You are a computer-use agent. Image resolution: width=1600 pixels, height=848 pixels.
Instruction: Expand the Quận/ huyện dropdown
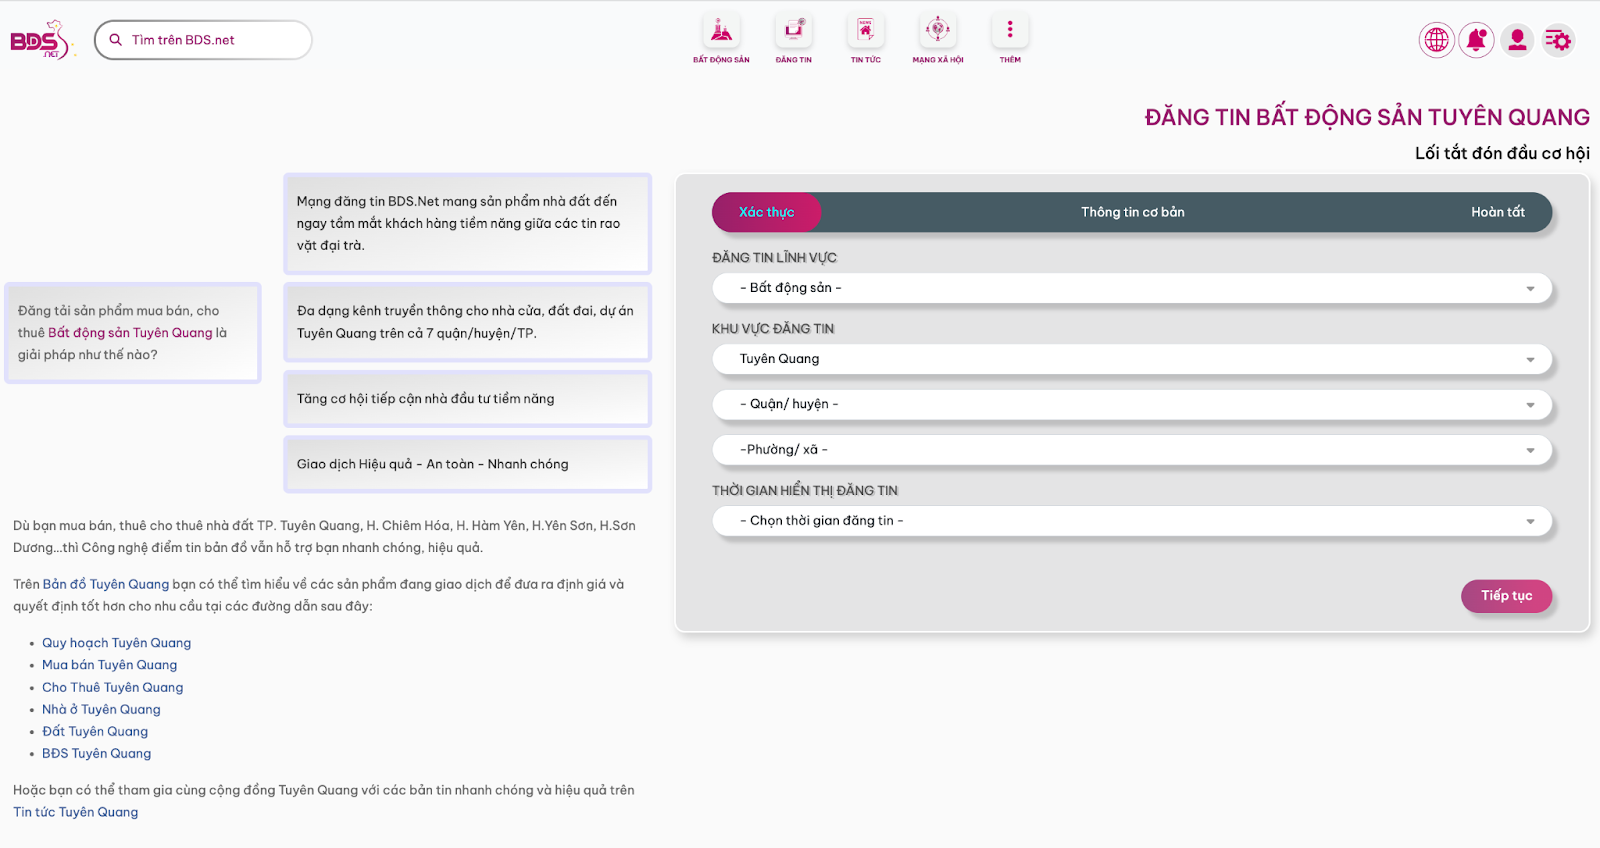click(1132, 404)
